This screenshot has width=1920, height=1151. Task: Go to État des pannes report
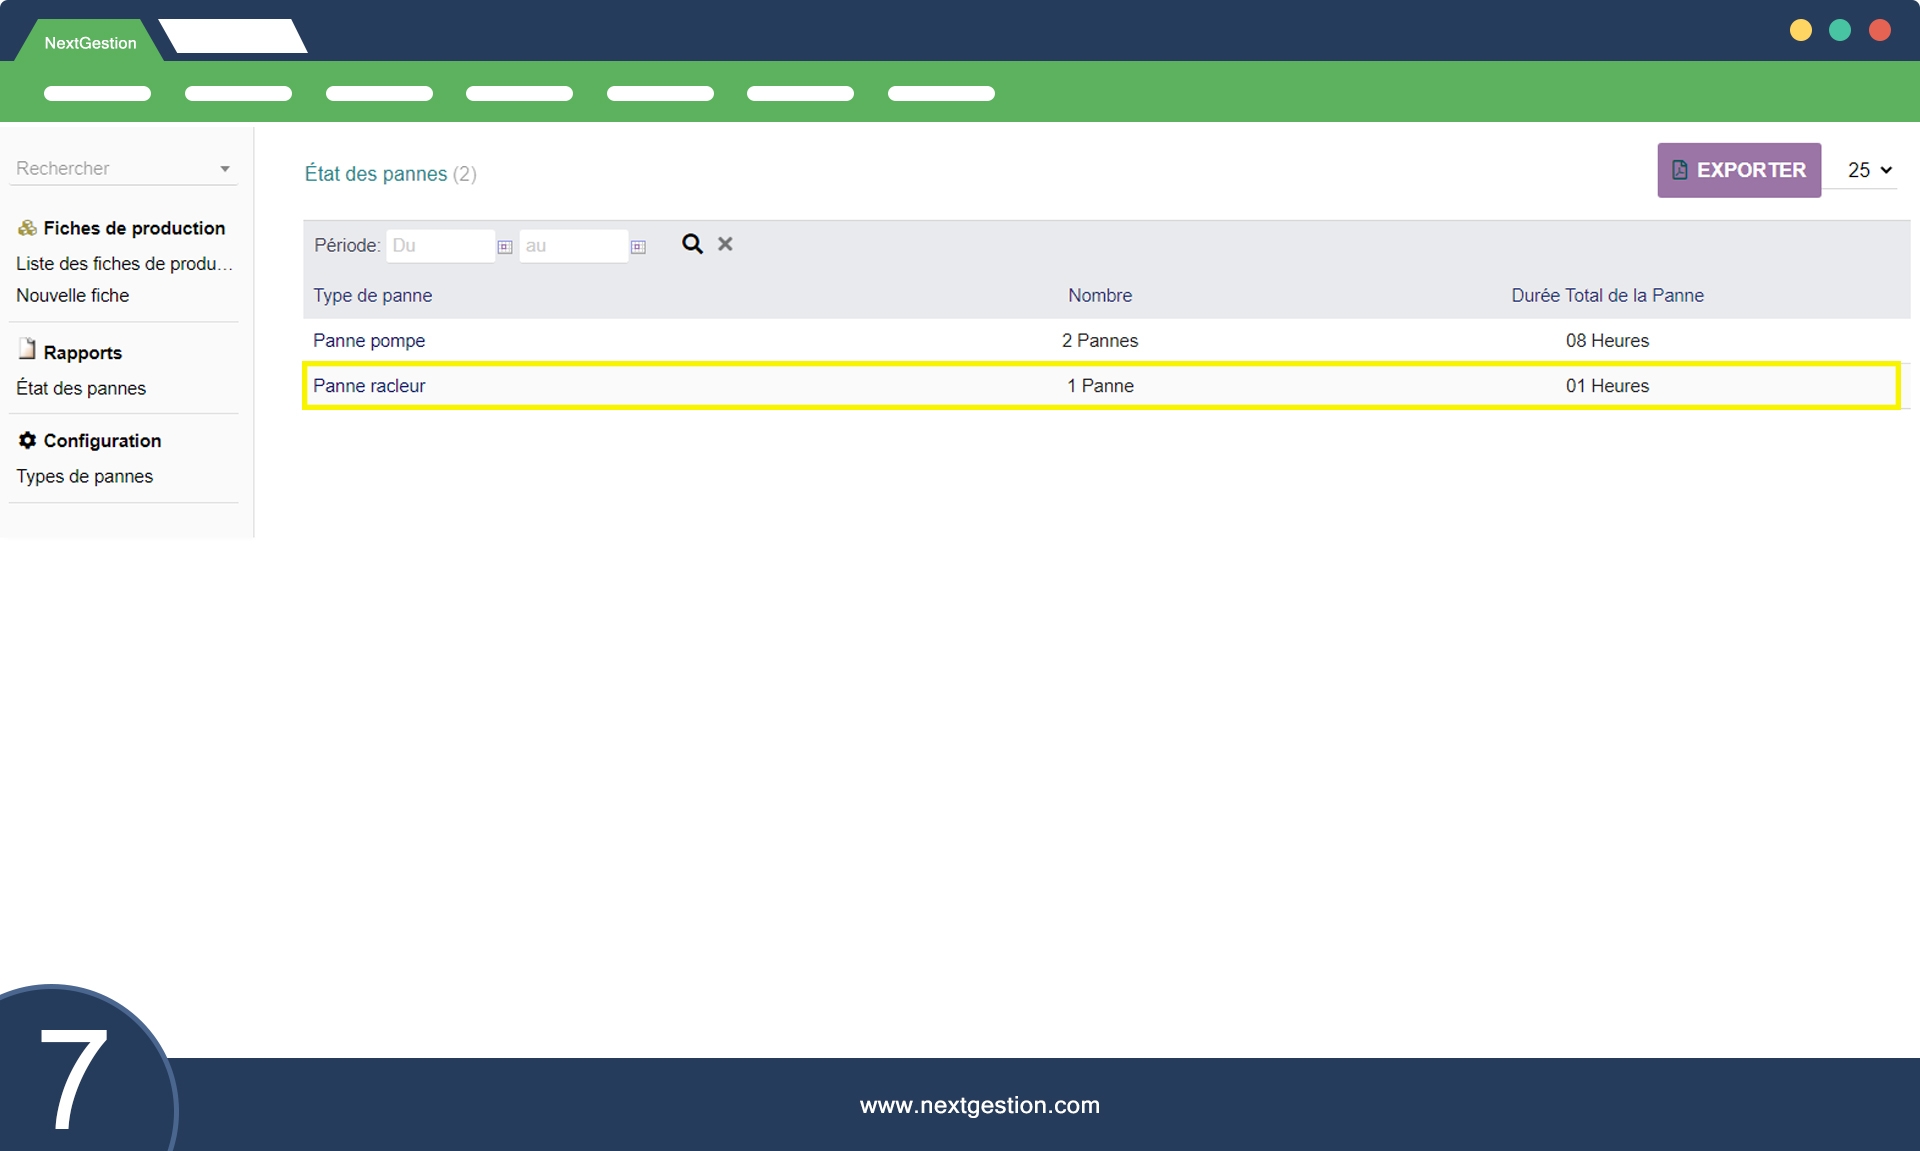[x=81, y=388]
